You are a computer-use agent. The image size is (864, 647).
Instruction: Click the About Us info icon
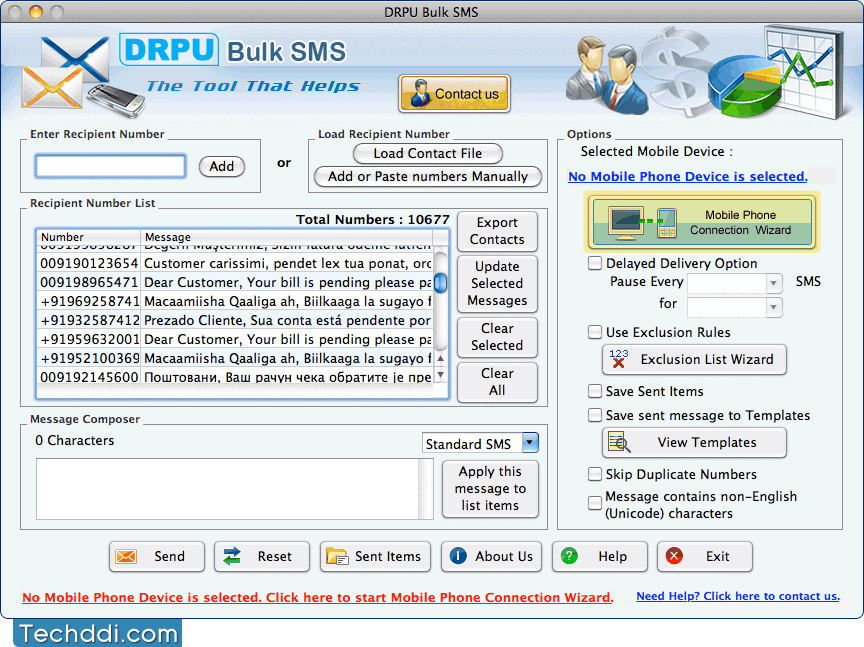click(458, 556)
